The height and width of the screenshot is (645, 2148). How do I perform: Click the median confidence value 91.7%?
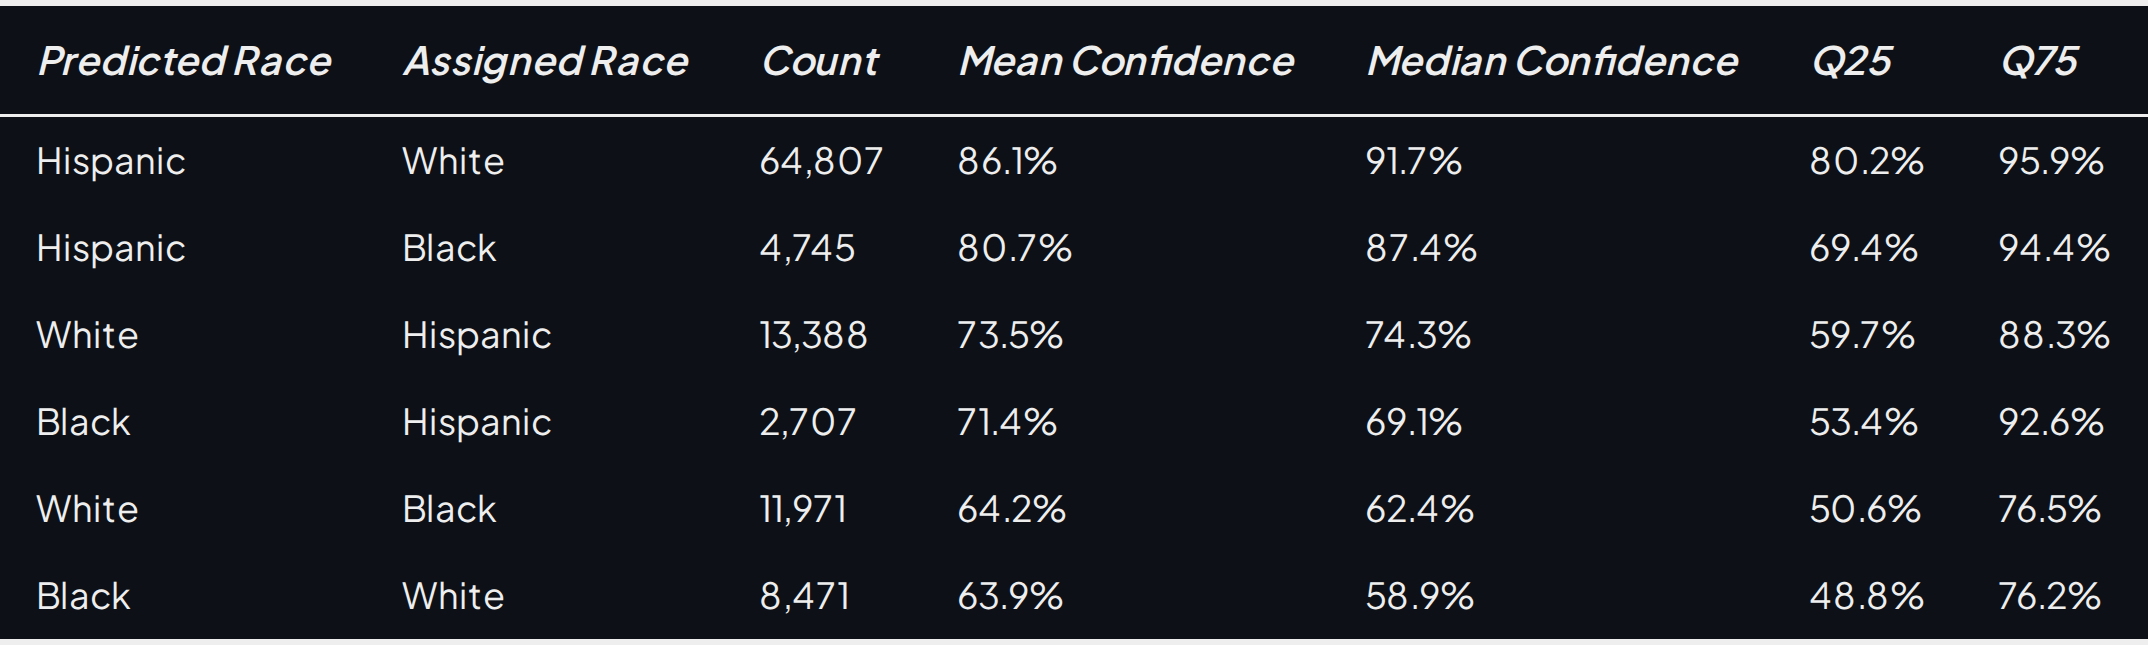tap(1414, 161)
